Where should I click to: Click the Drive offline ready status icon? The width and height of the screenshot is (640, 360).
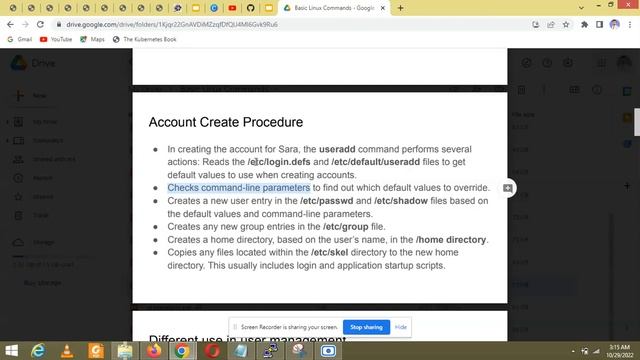tap(527, 63)
